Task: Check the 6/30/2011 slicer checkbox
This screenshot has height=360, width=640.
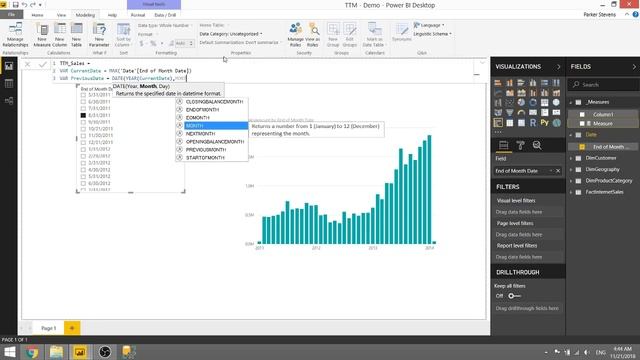Action: click(83, 102)
